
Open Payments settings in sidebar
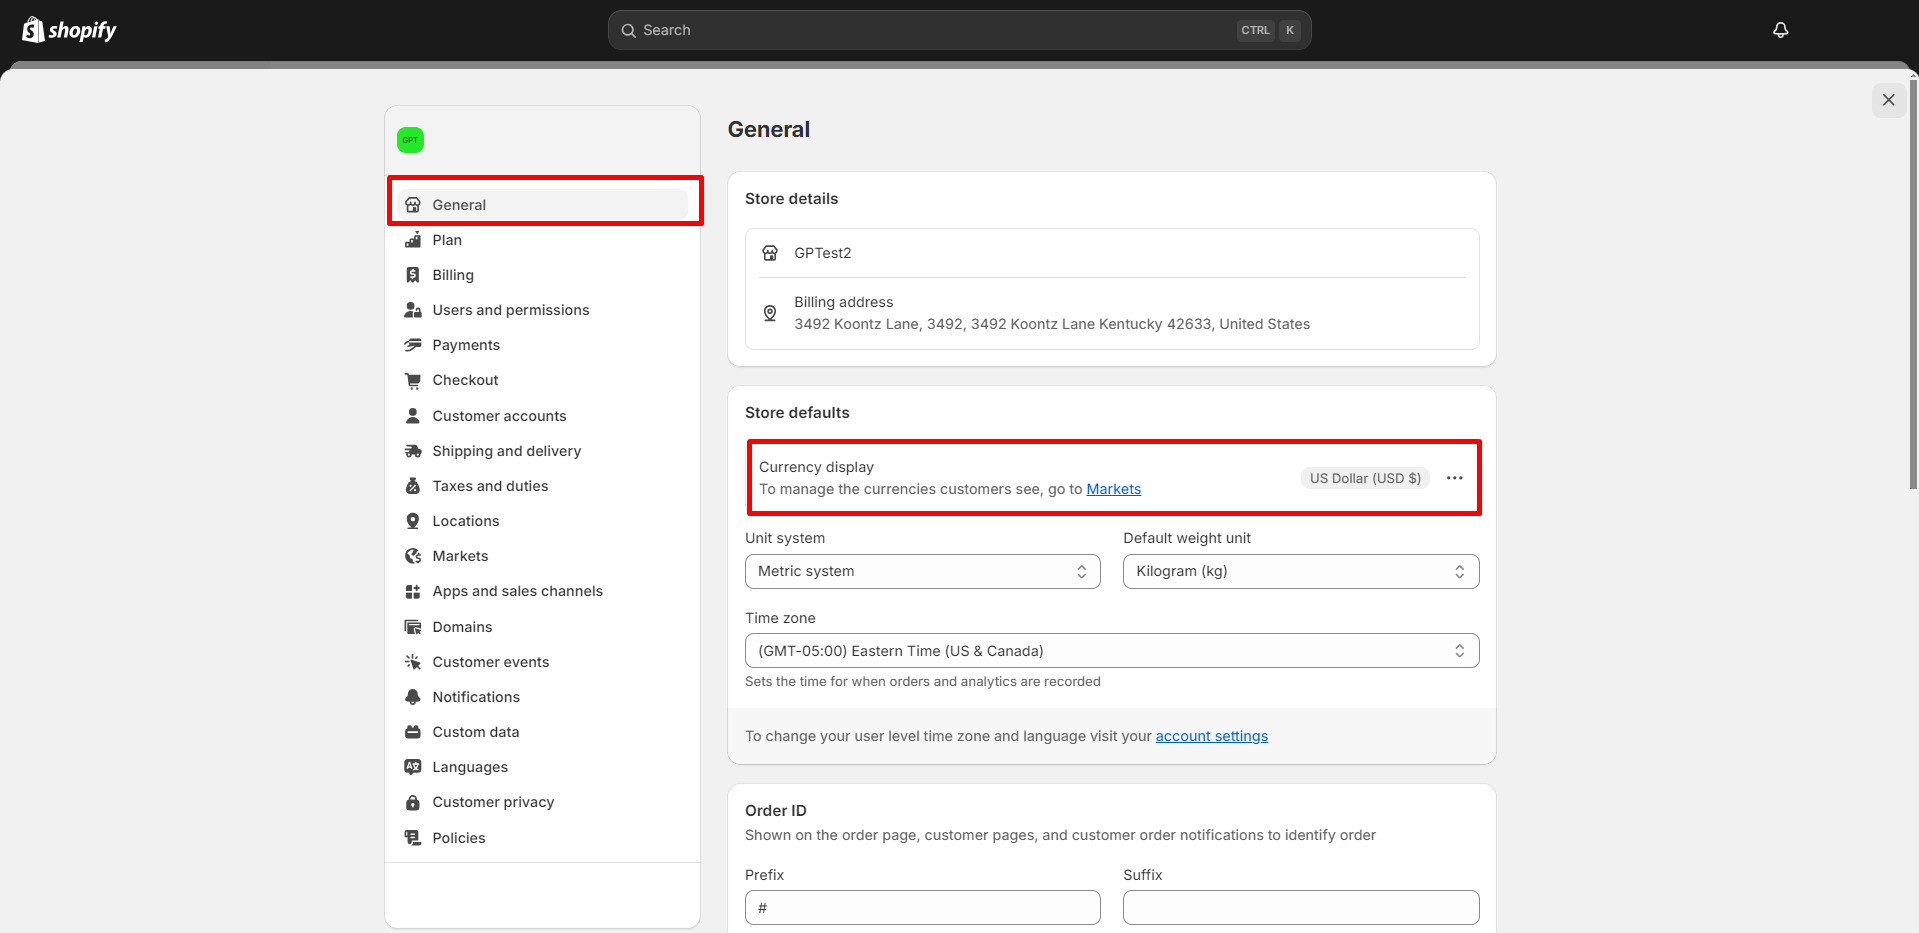[466, 345]
